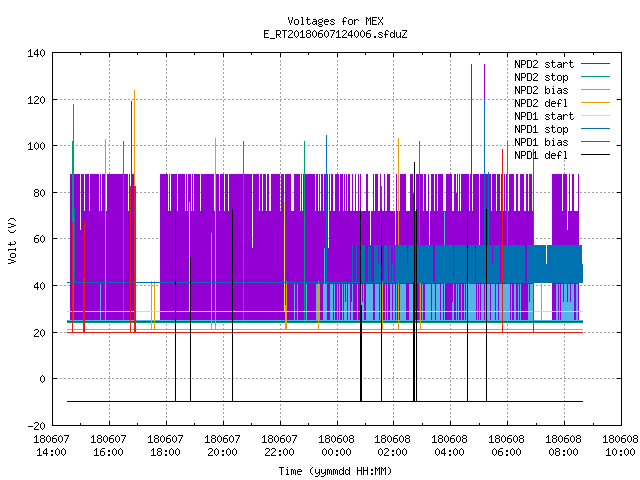Click the x-axis tick 180607 14:00

(51, 446)
